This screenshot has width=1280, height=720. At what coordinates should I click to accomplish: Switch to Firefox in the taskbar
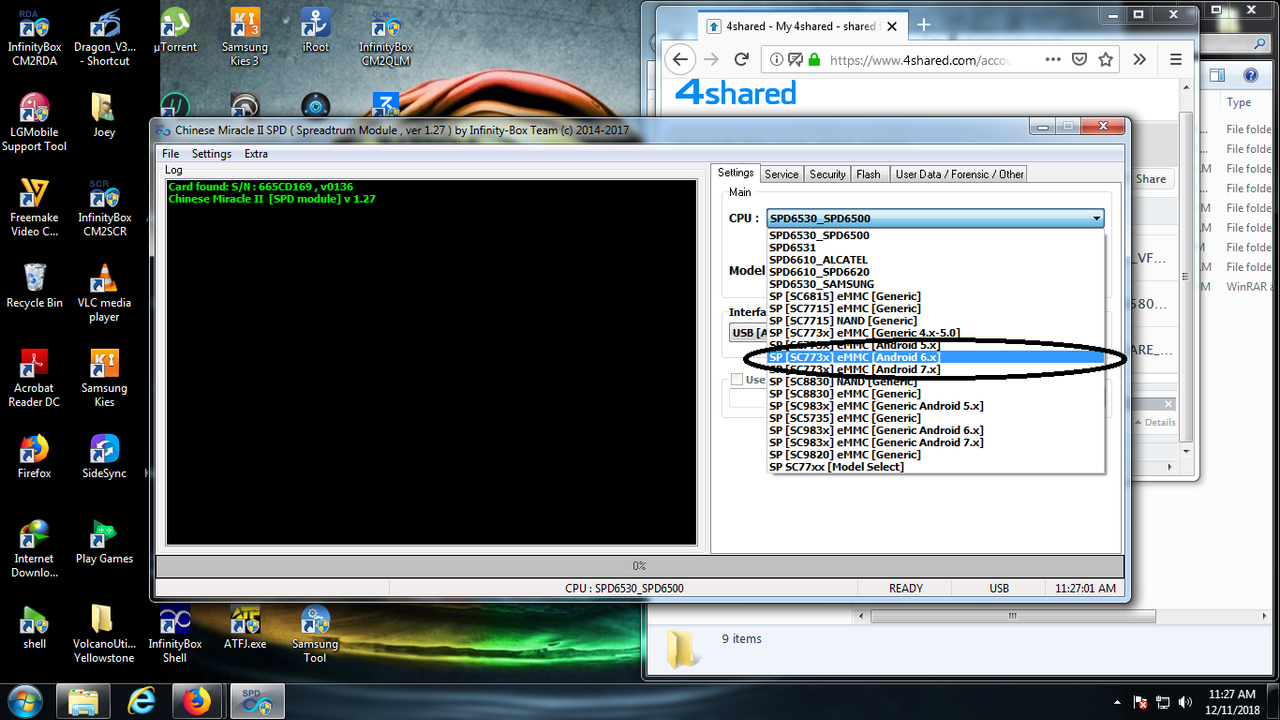(198, 702)
